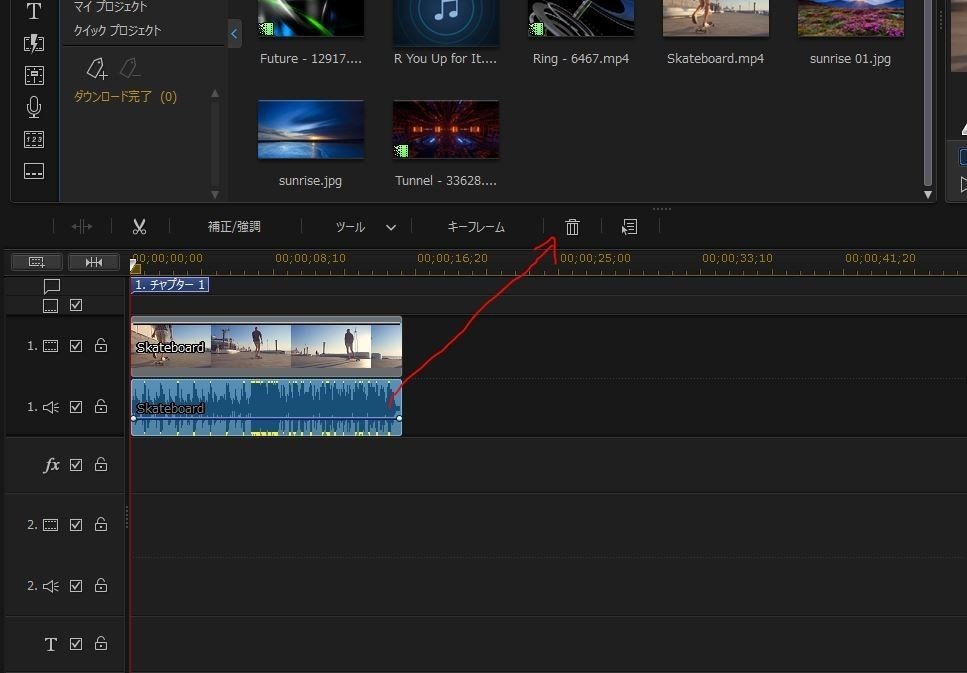Open the Transition Room lightning icon

34,43
